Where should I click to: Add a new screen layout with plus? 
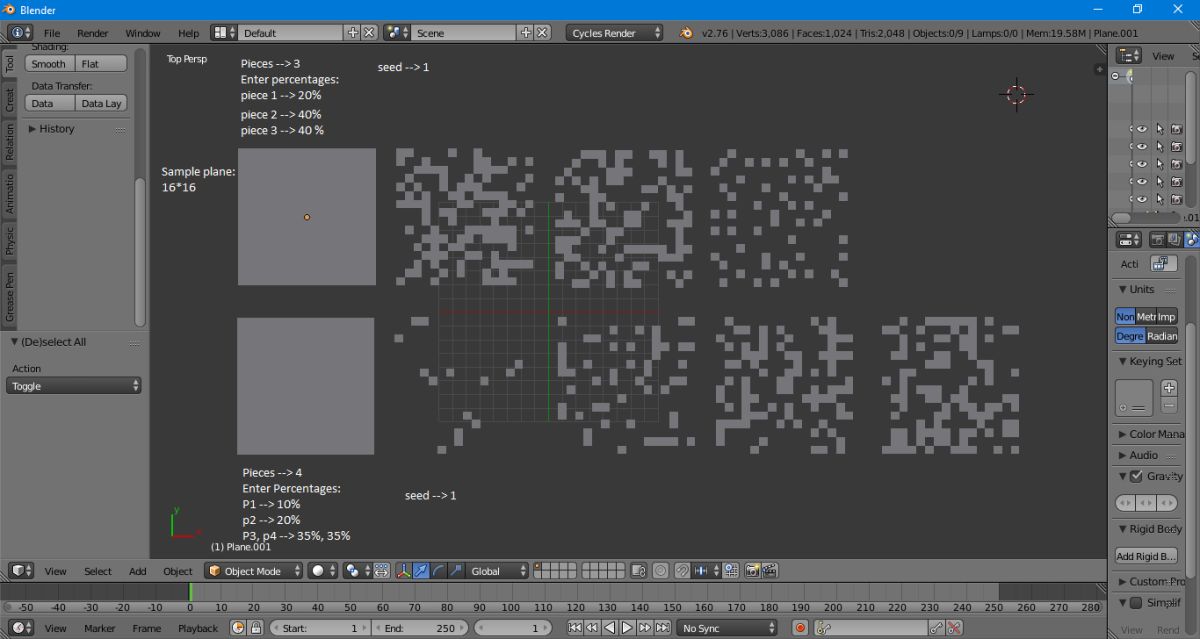click(353, 33)
